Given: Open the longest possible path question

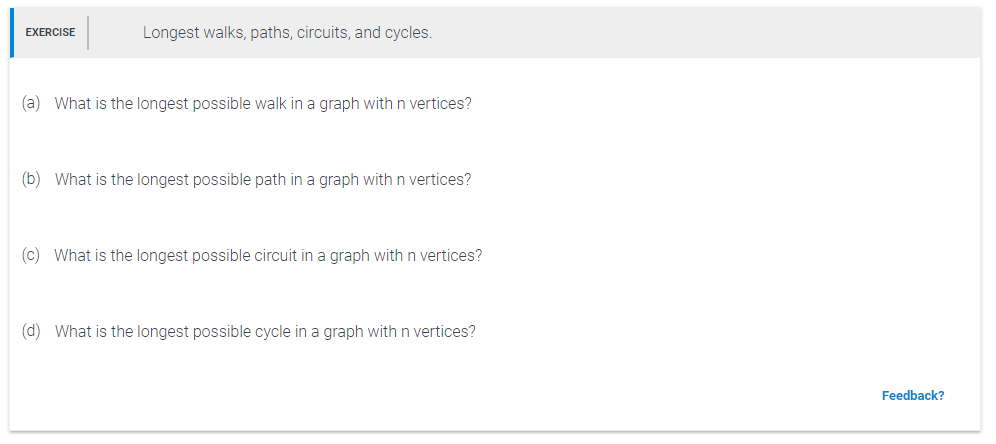Looking at the screenshot, I should point(263,180).
